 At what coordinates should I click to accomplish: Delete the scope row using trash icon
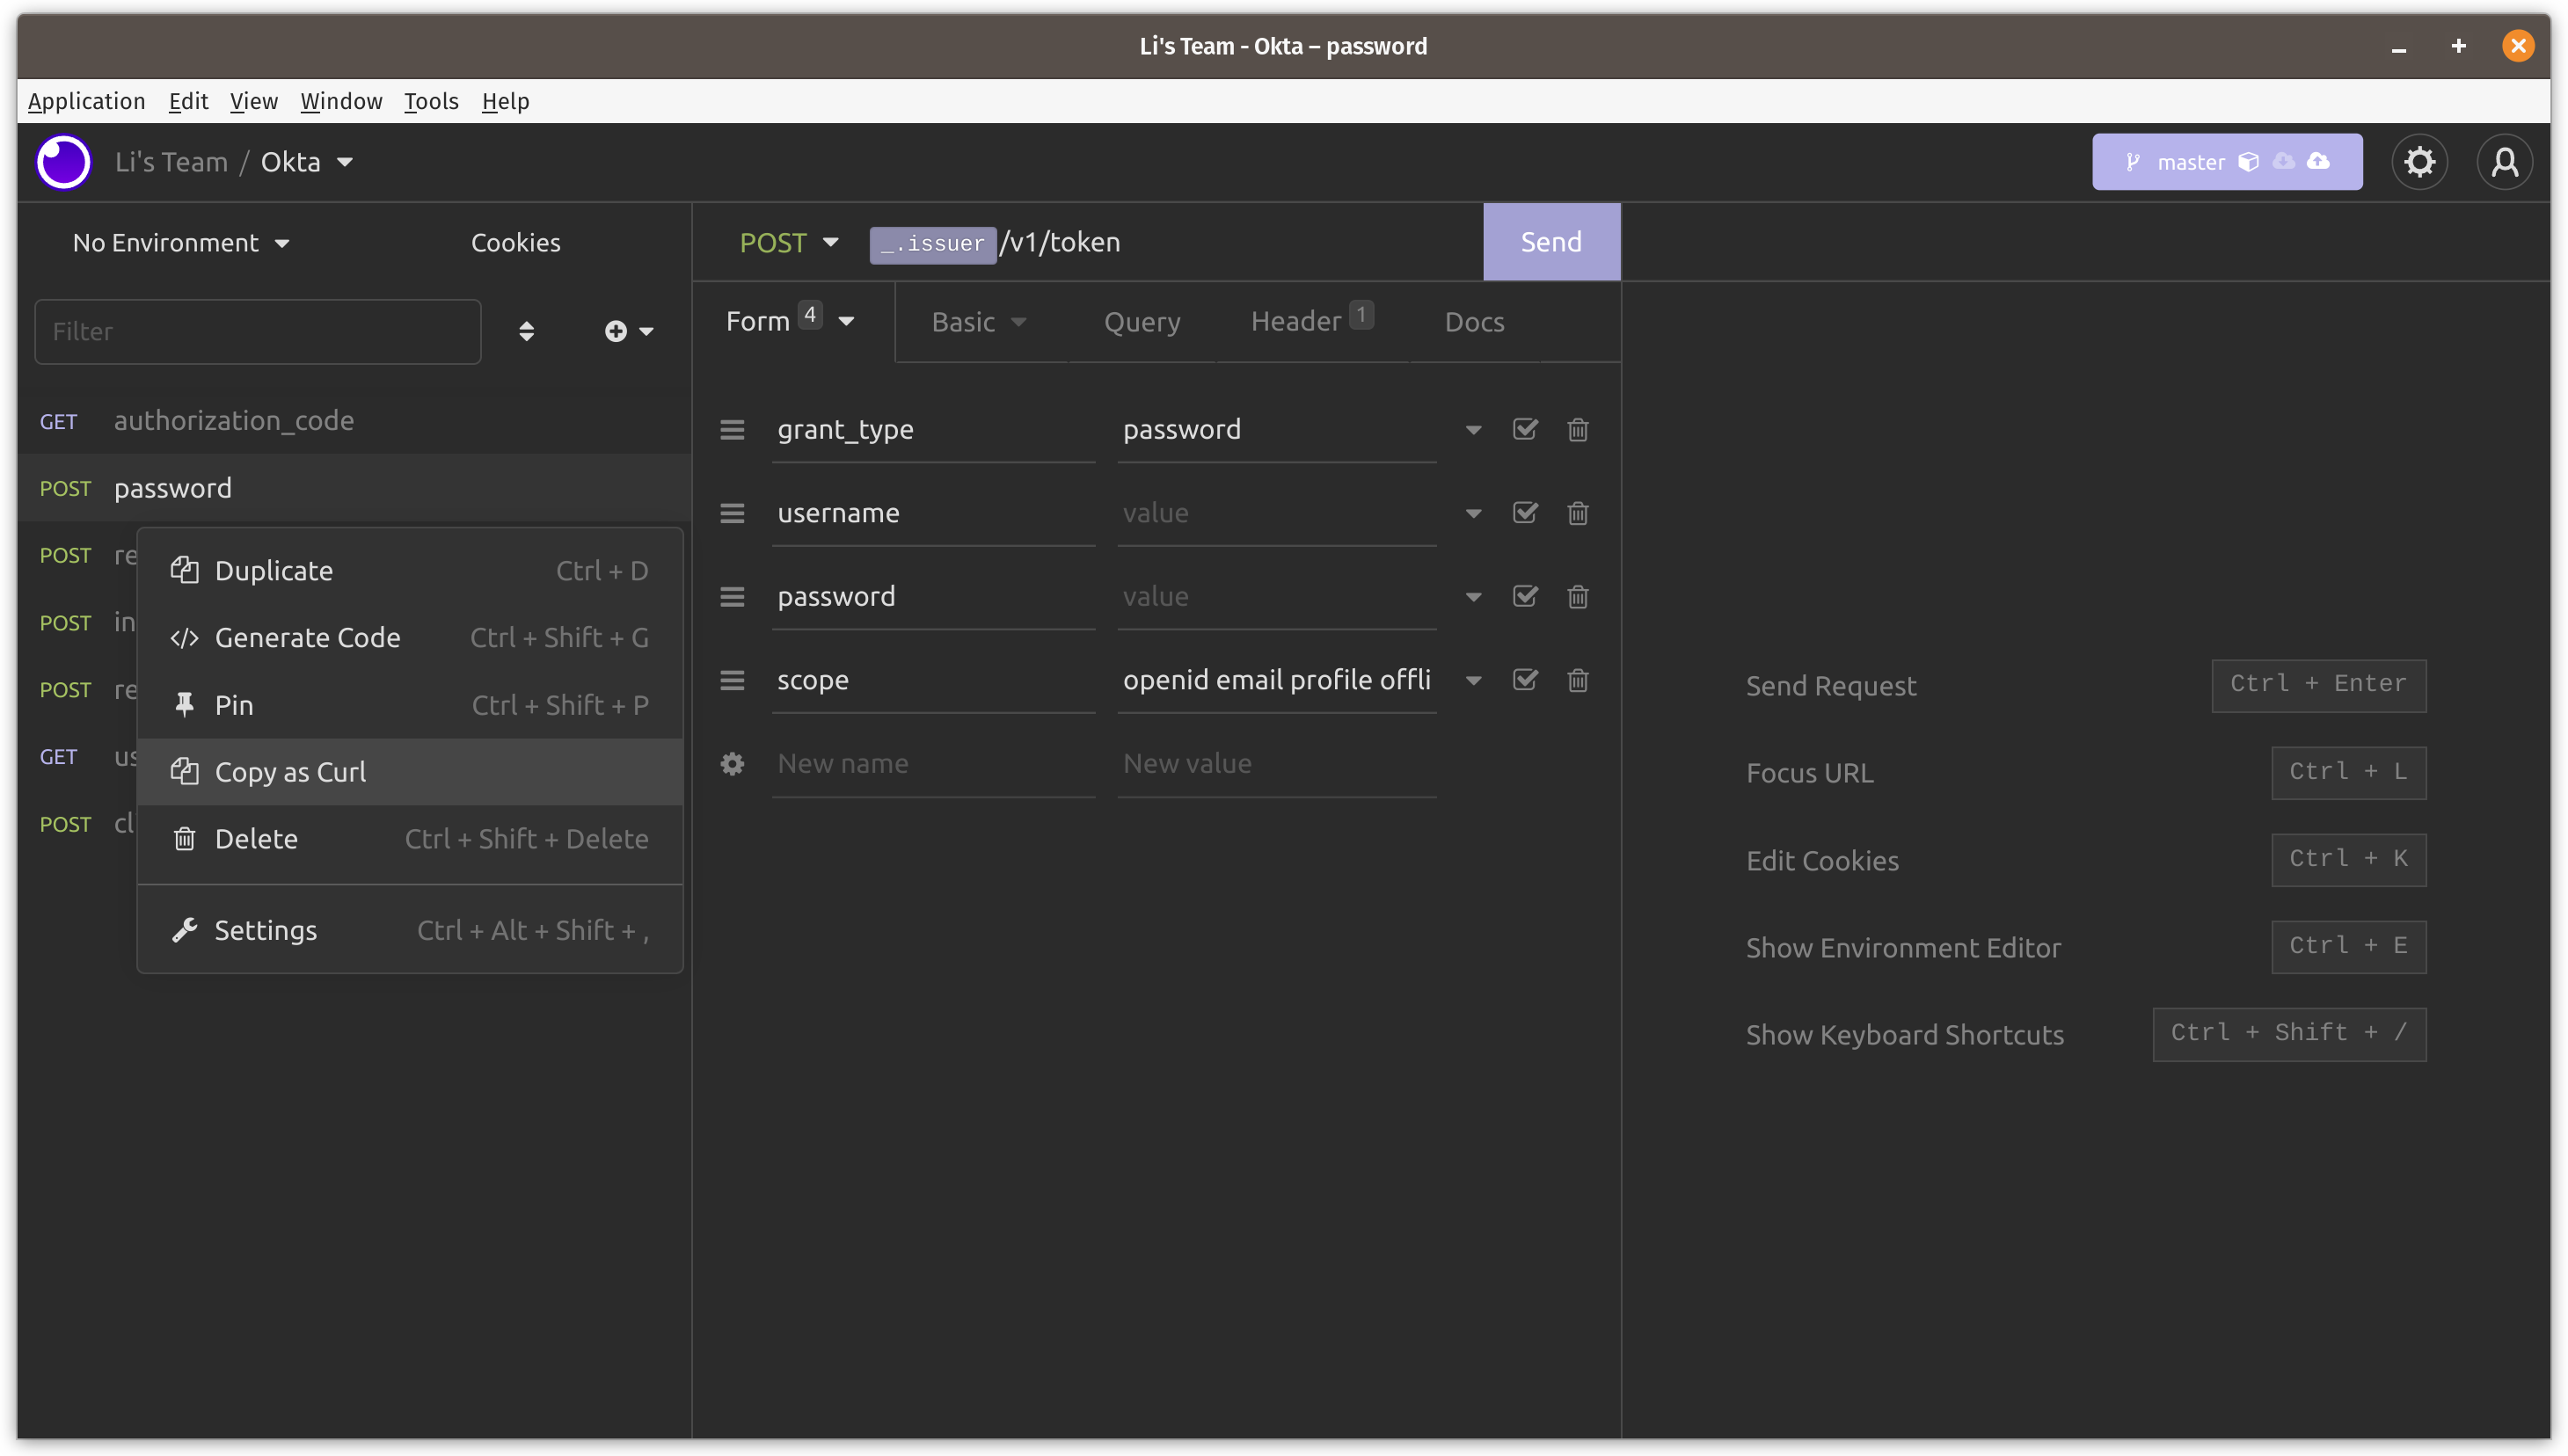[1577, 680]
